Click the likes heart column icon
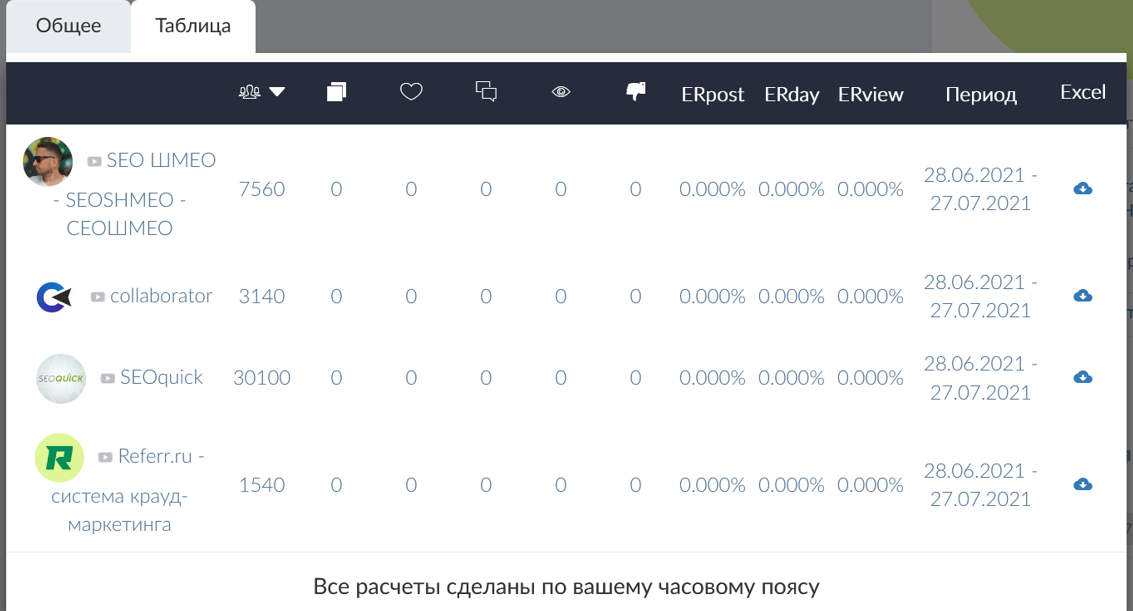 click(411, 92)
